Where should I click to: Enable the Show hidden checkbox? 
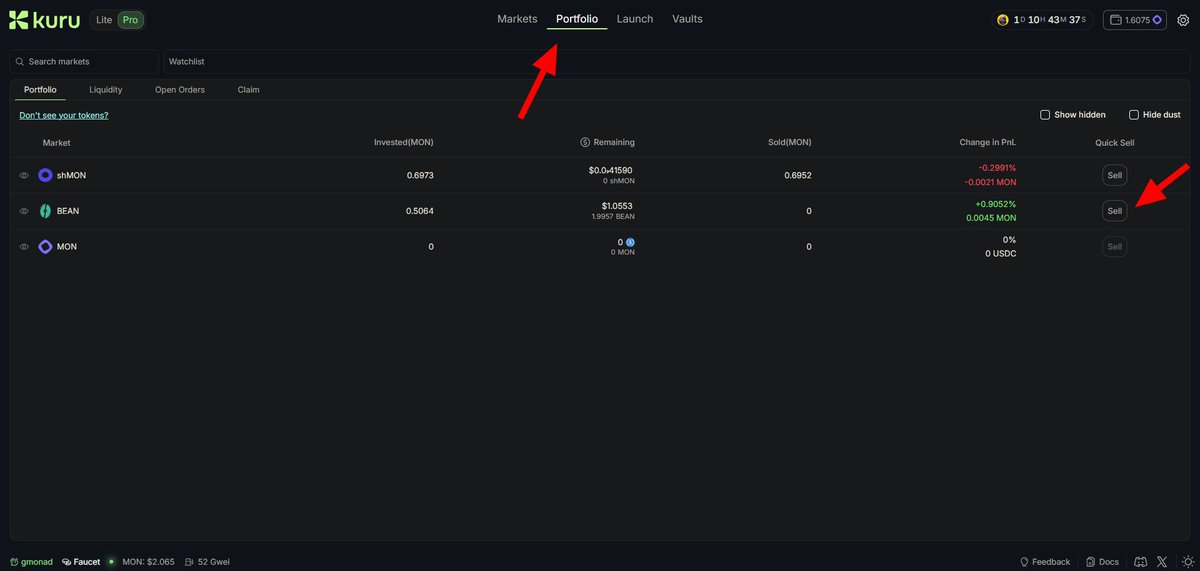click(1045, 115)
